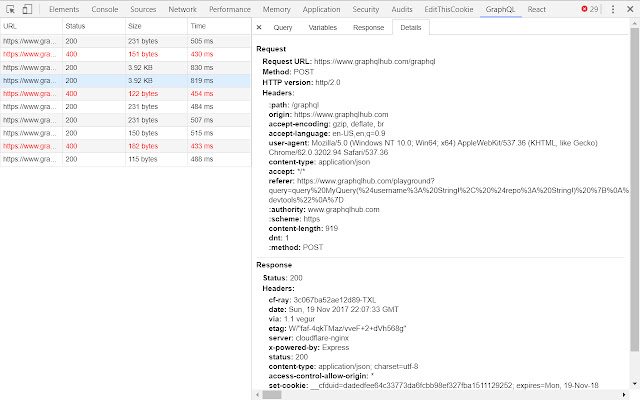Go to the Console panel
The height and width of the screenshot is (400, 640).
click(x=104, y=9)
